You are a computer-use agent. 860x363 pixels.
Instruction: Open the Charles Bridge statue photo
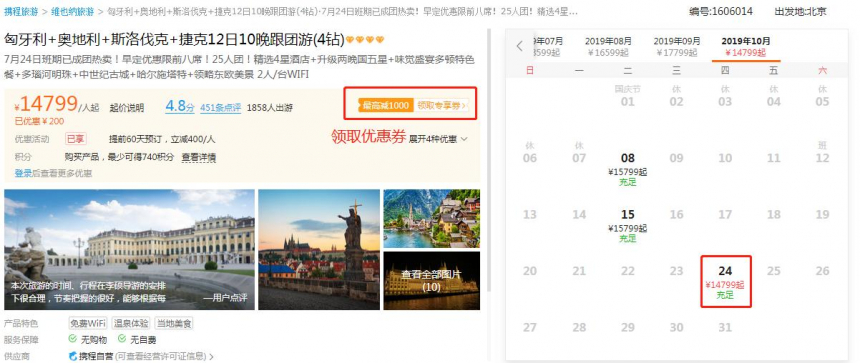[x=319, y=249]
